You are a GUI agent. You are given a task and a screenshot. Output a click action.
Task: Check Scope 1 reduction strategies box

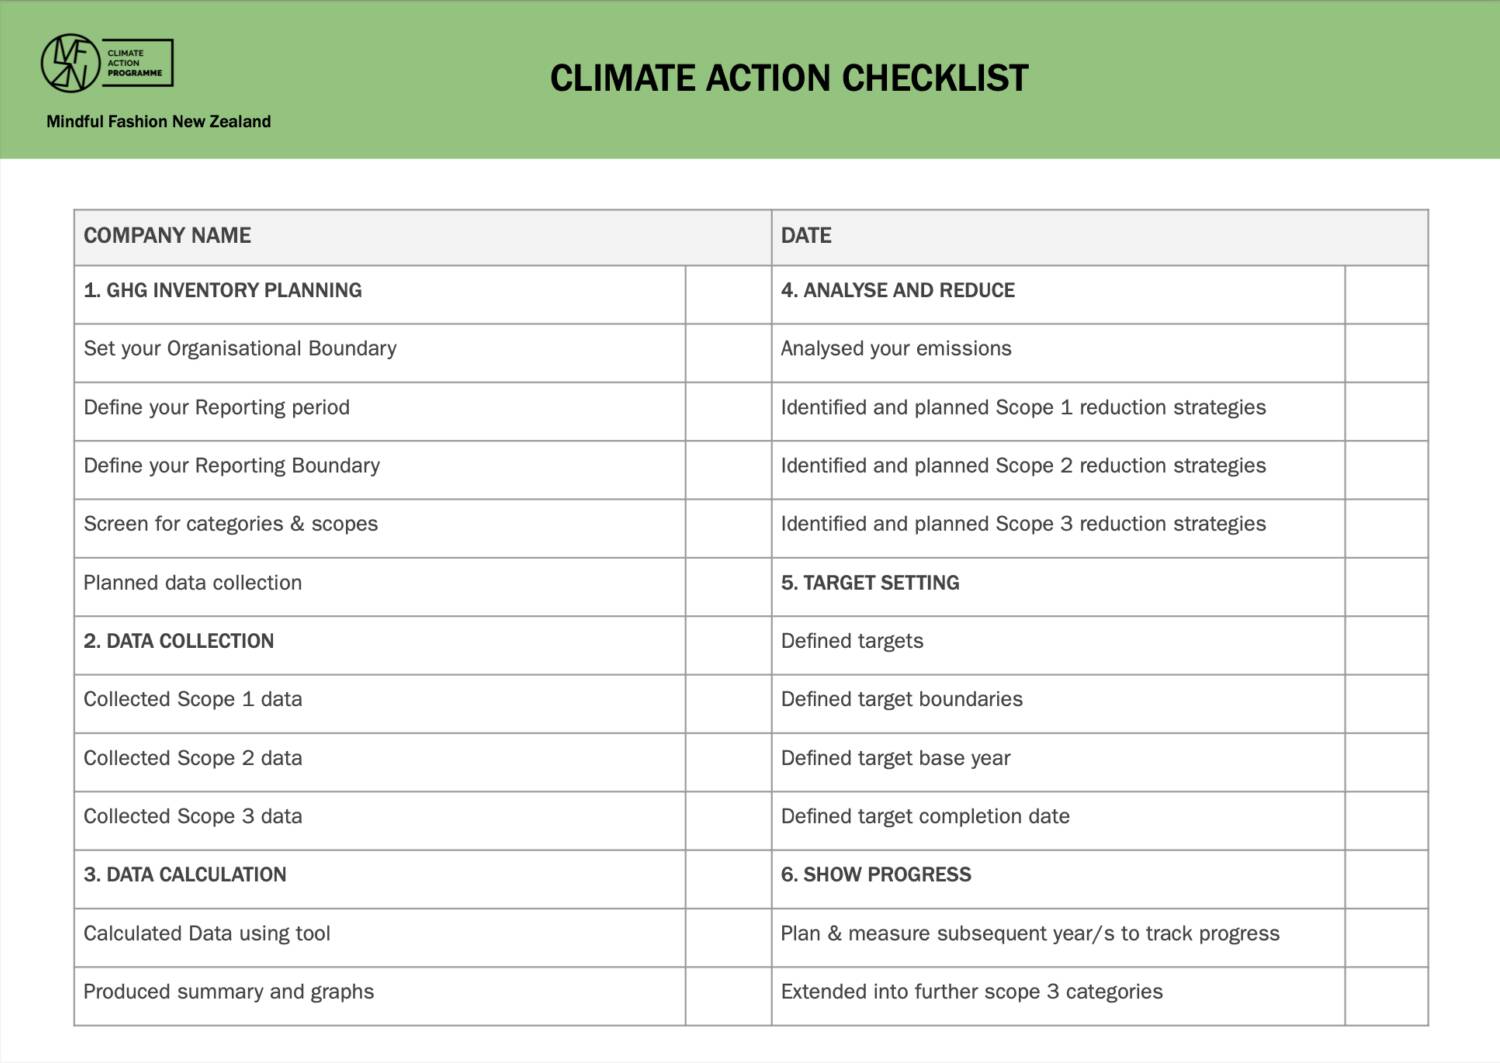[x=1386, y=411]
